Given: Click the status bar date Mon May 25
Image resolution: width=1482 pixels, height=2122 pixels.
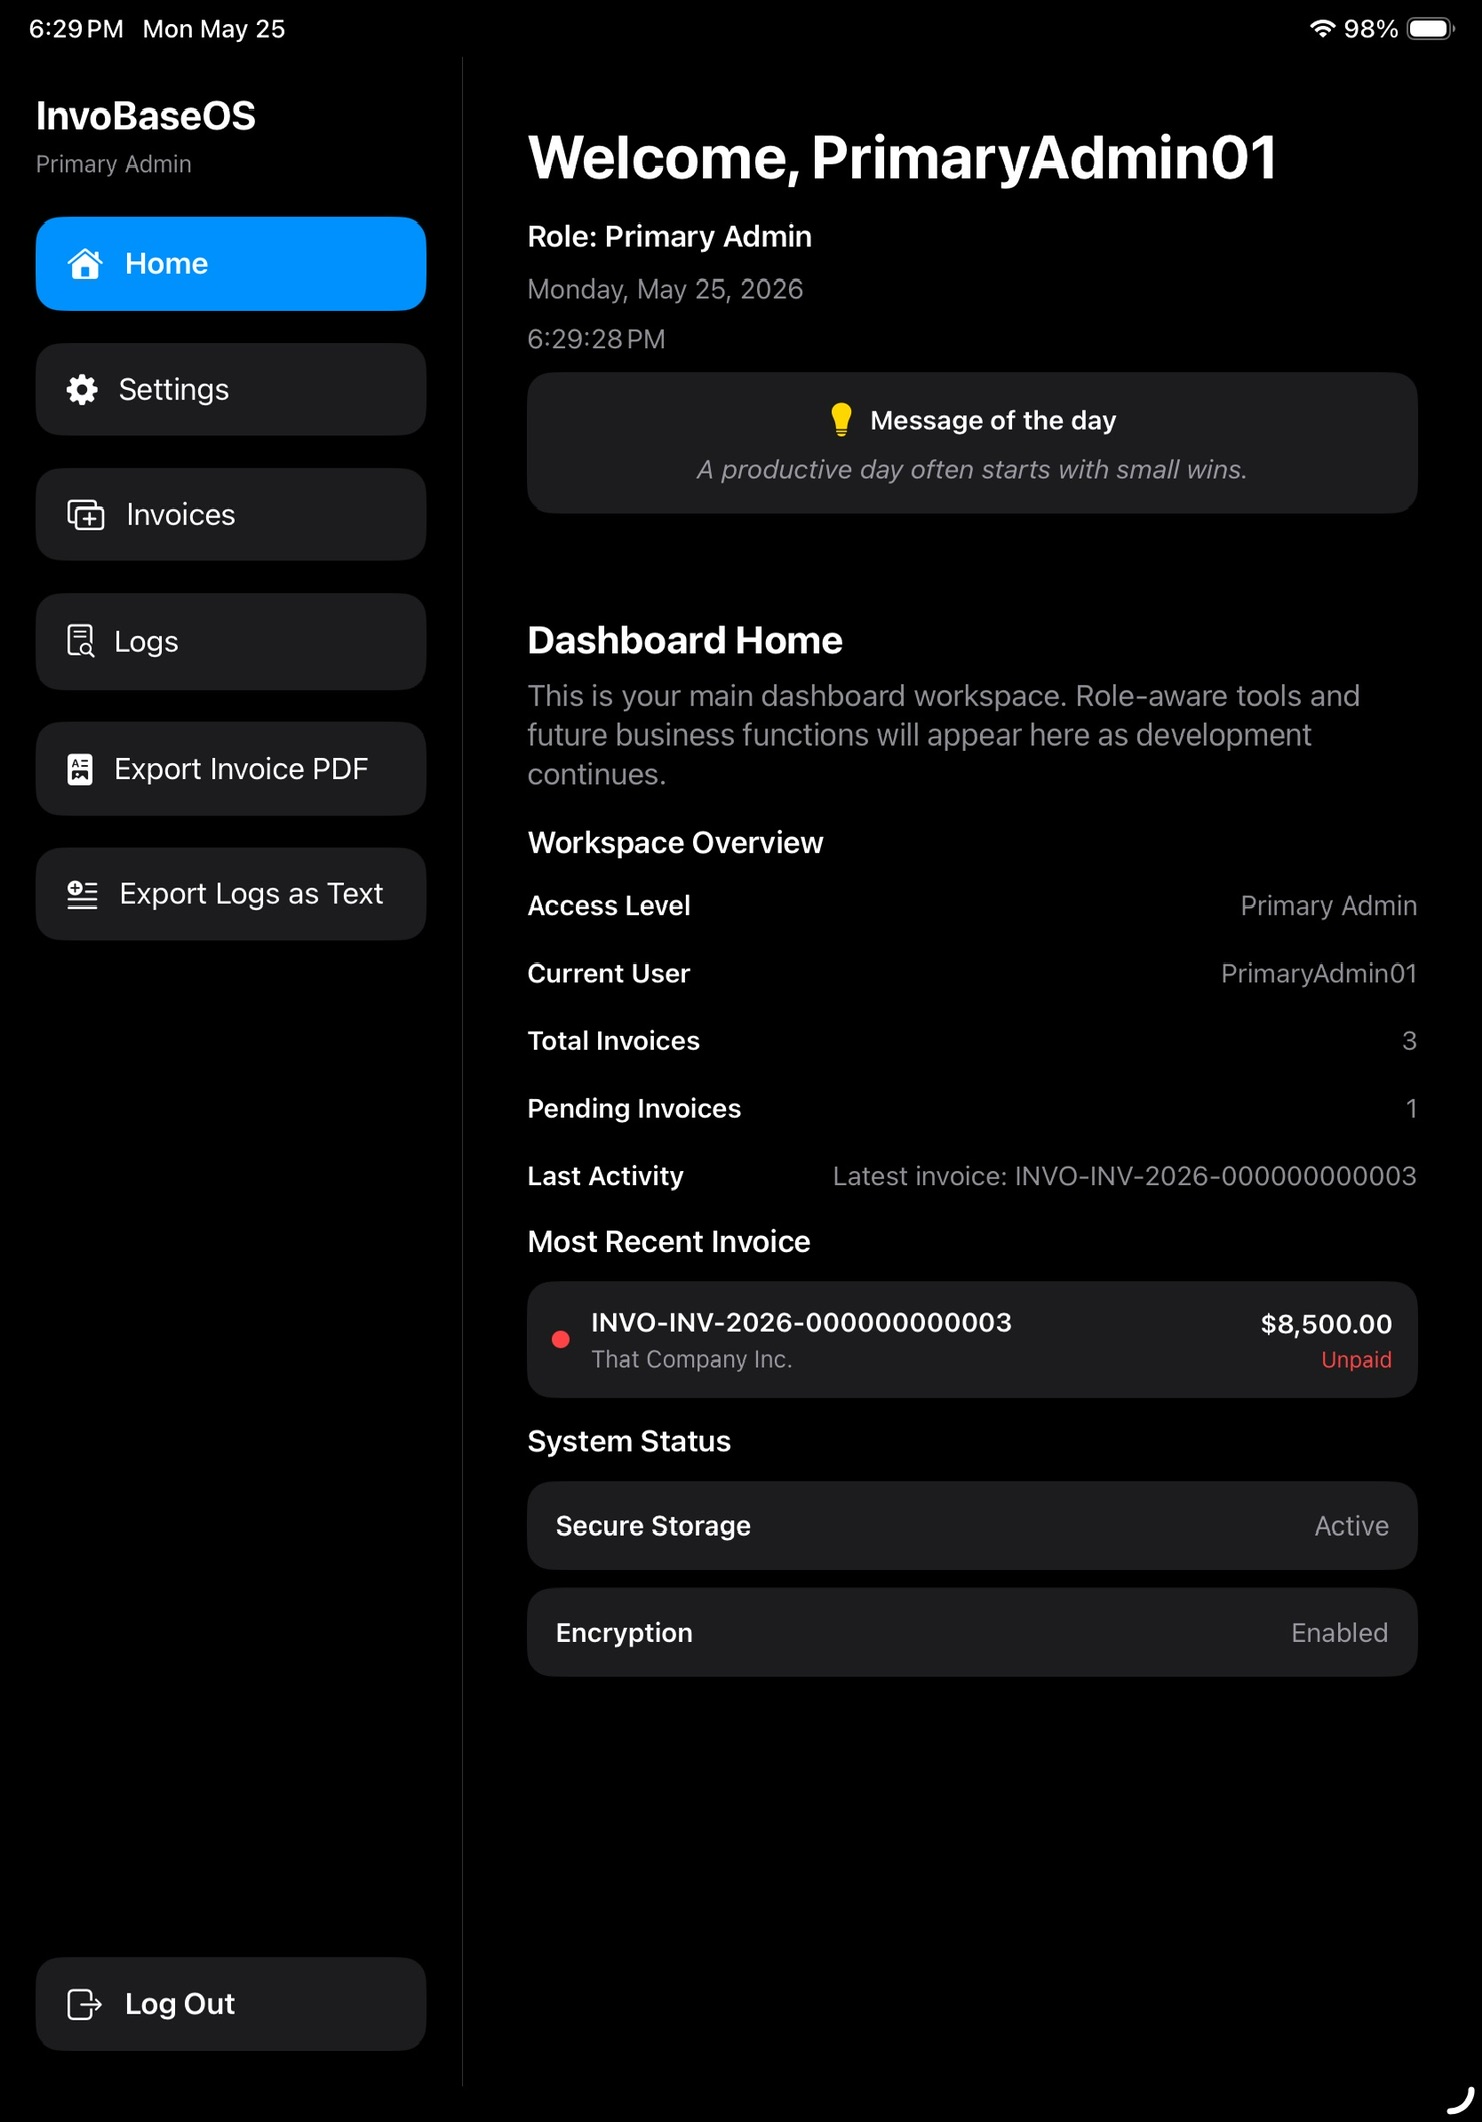Looking at the screenshot, I should tap(214, 29).
